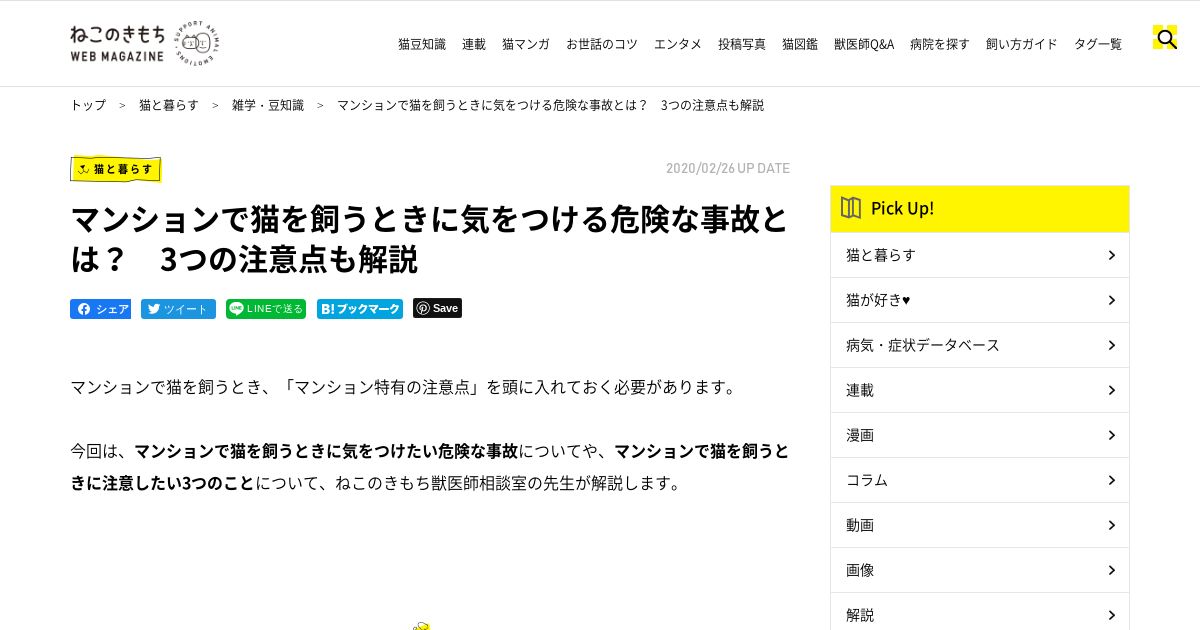Go to トップ breadcrumb link
The height and width of the screenshot is (630, 1200).
click(x=88, y=105)
